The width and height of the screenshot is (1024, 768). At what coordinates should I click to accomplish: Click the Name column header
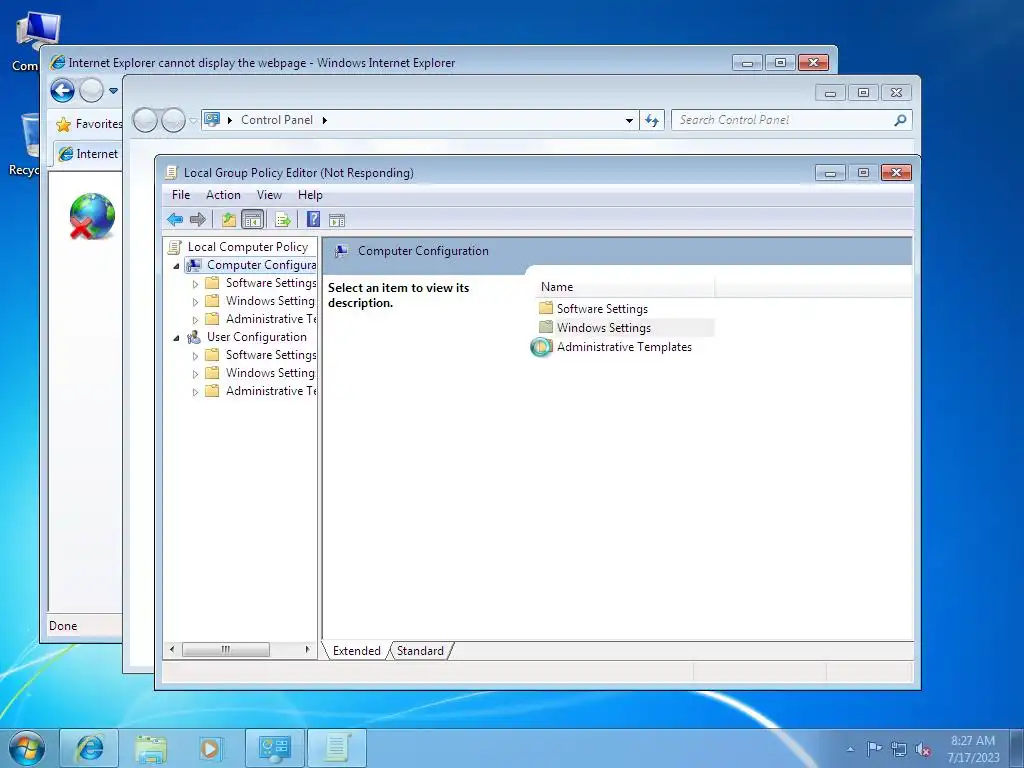pyautogui.click(x=624, y=287)
